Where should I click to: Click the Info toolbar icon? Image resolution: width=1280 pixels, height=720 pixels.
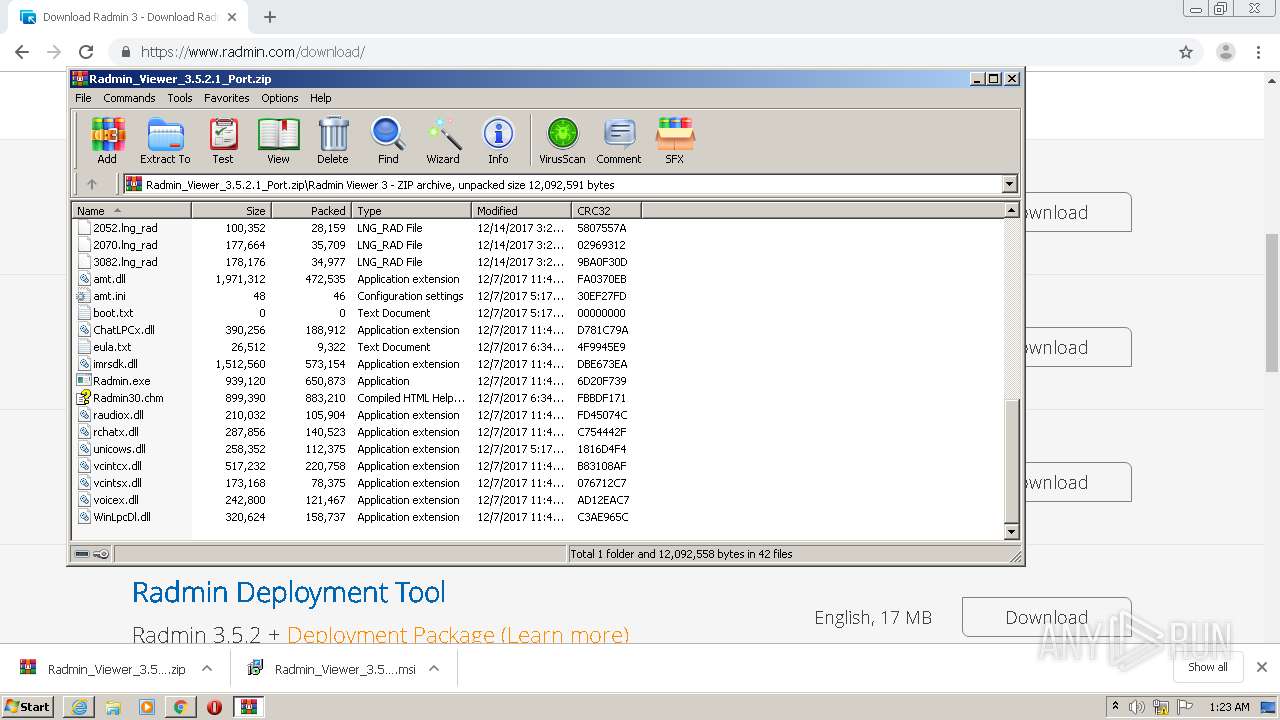pos(498,140)
